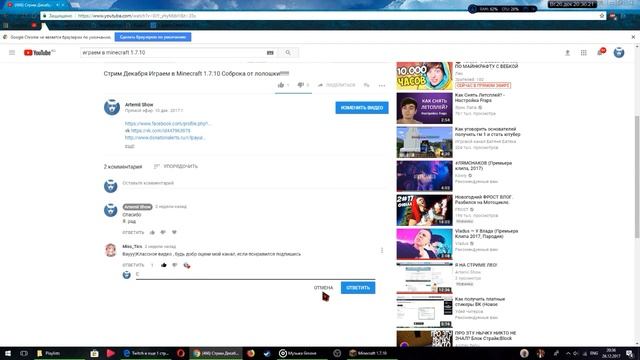The image size is (640, 360).
Task: Like the Miss_Tics comment thumbs-up
Action: pyautogui.click(x=164, y=265)
